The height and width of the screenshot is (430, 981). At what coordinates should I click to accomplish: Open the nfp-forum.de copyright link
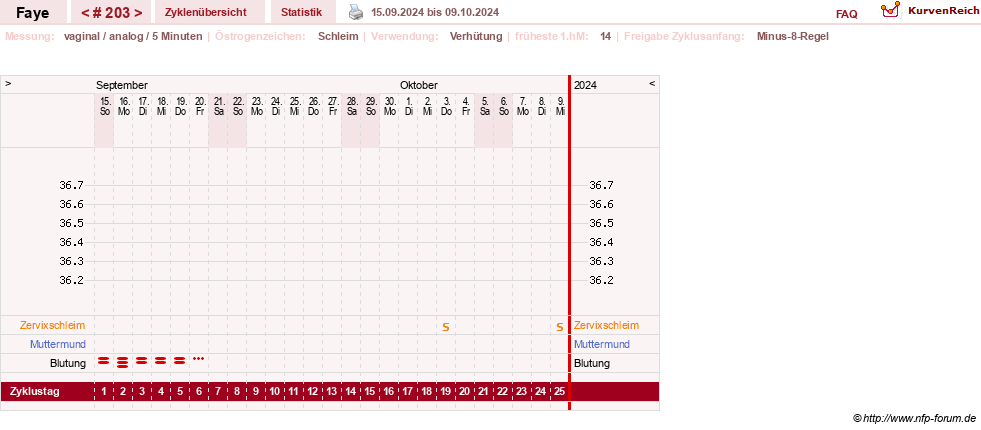(x=915, y=418)
